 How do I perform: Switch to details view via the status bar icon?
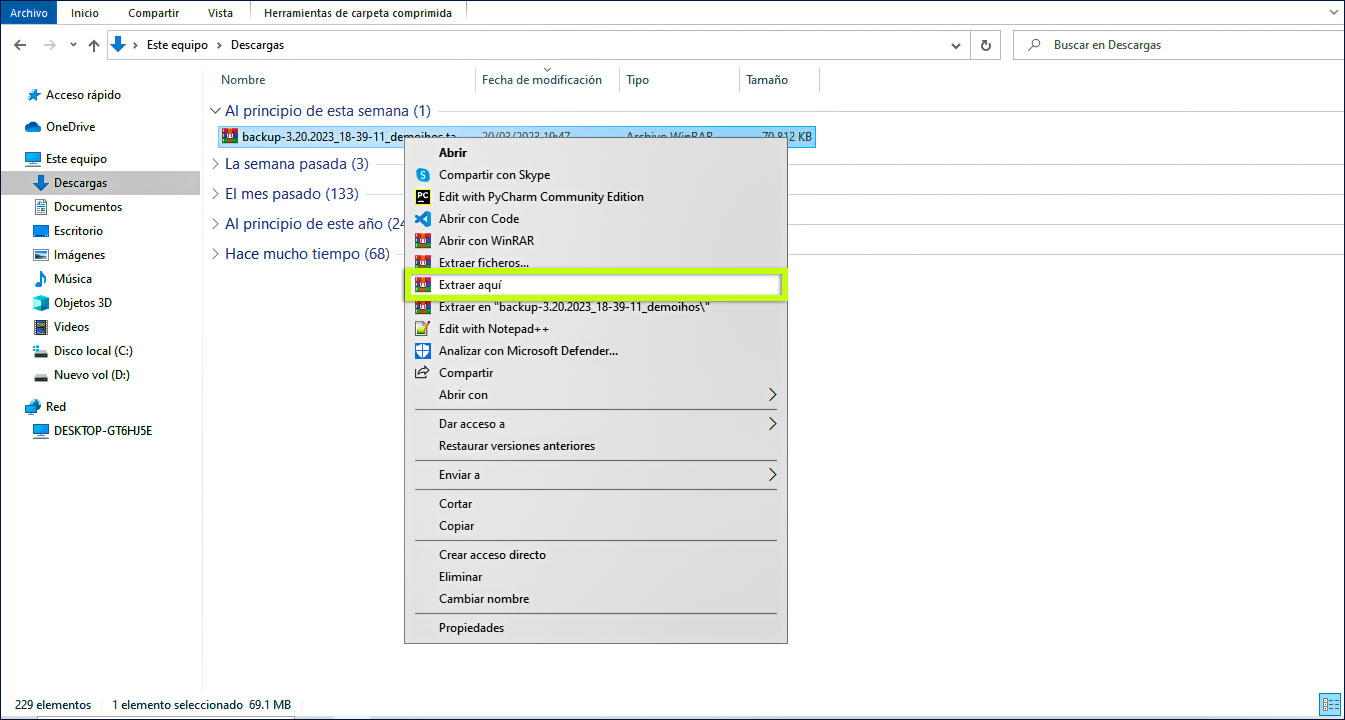pyautogui.click(x=1330, y=704)
